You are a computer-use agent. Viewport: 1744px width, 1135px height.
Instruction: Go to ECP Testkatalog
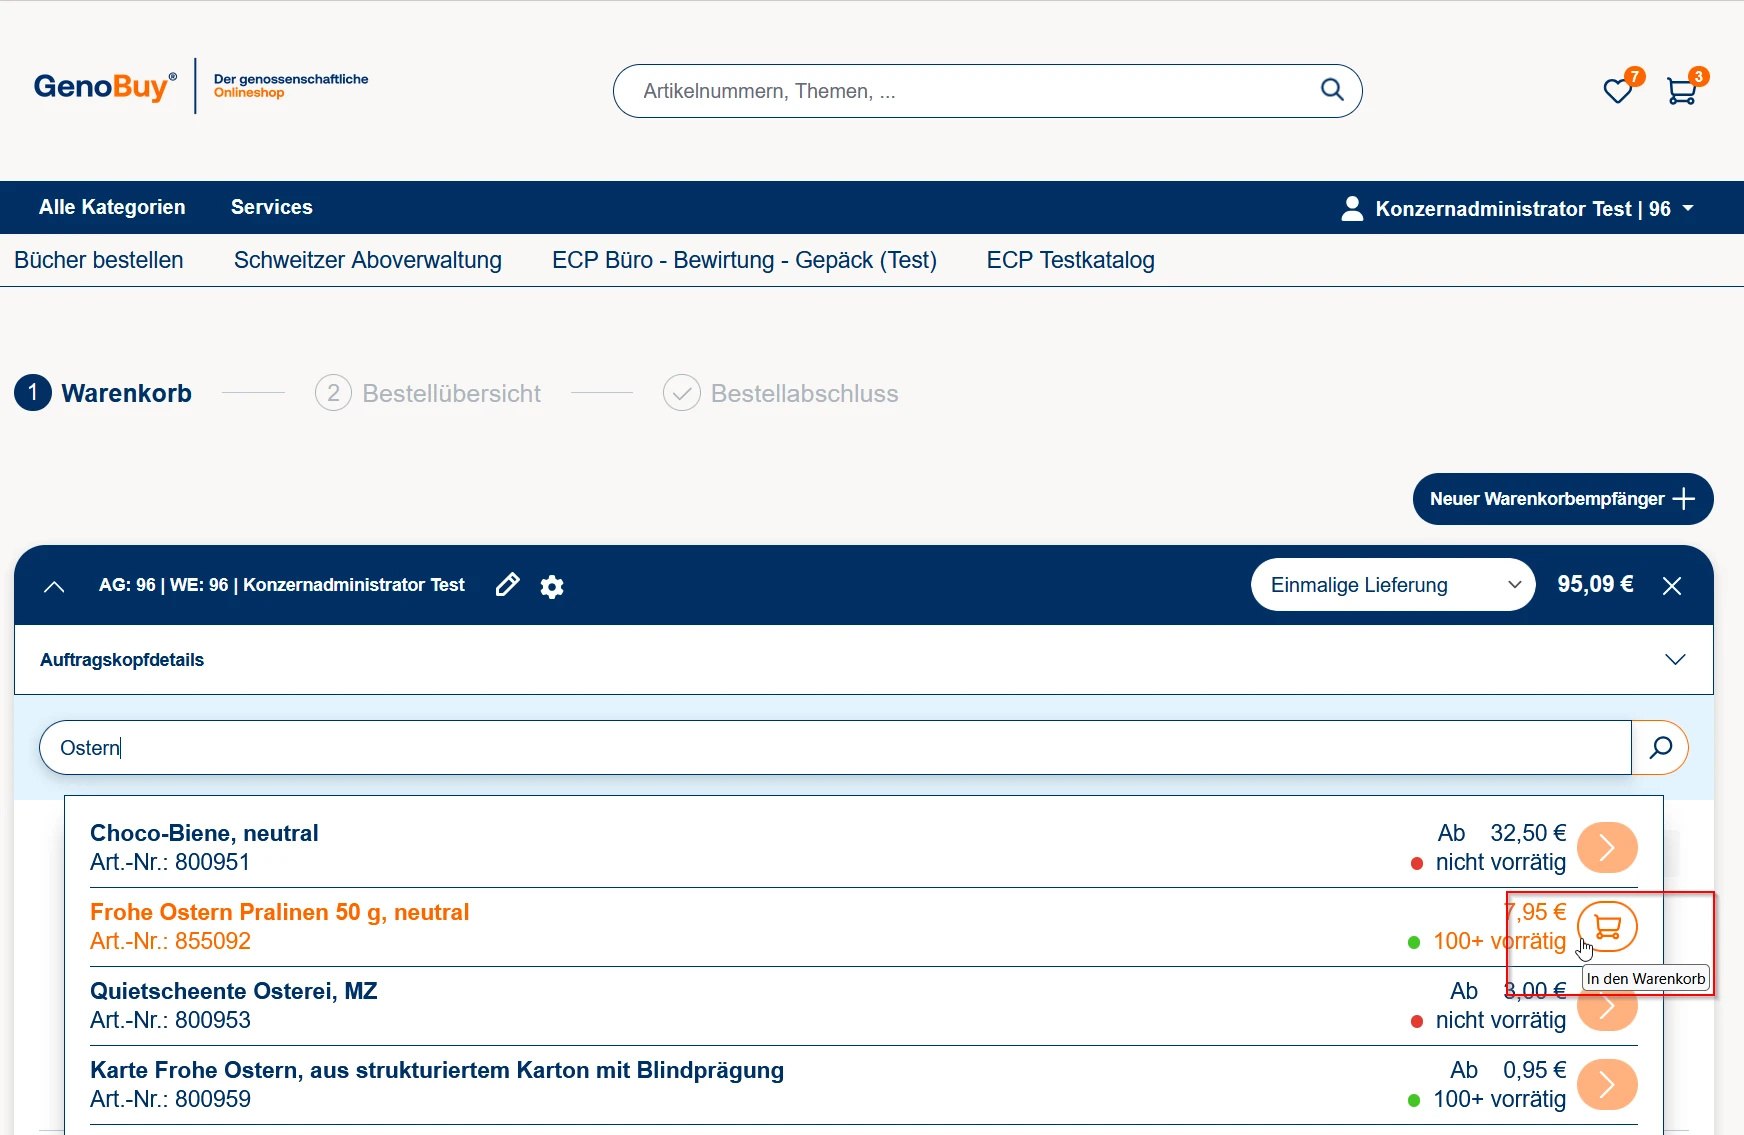click(1070, 260)
